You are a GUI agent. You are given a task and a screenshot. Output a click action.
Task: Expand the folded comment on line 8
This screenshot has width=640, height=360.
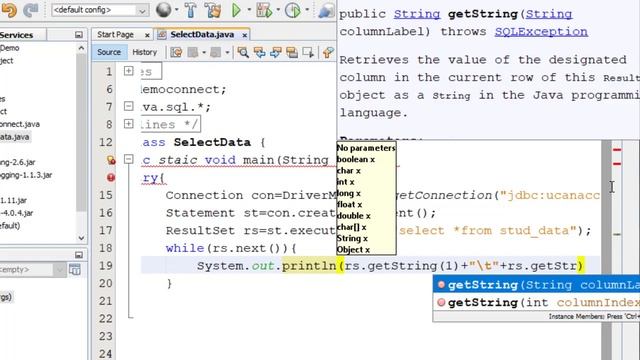point(129,123)
